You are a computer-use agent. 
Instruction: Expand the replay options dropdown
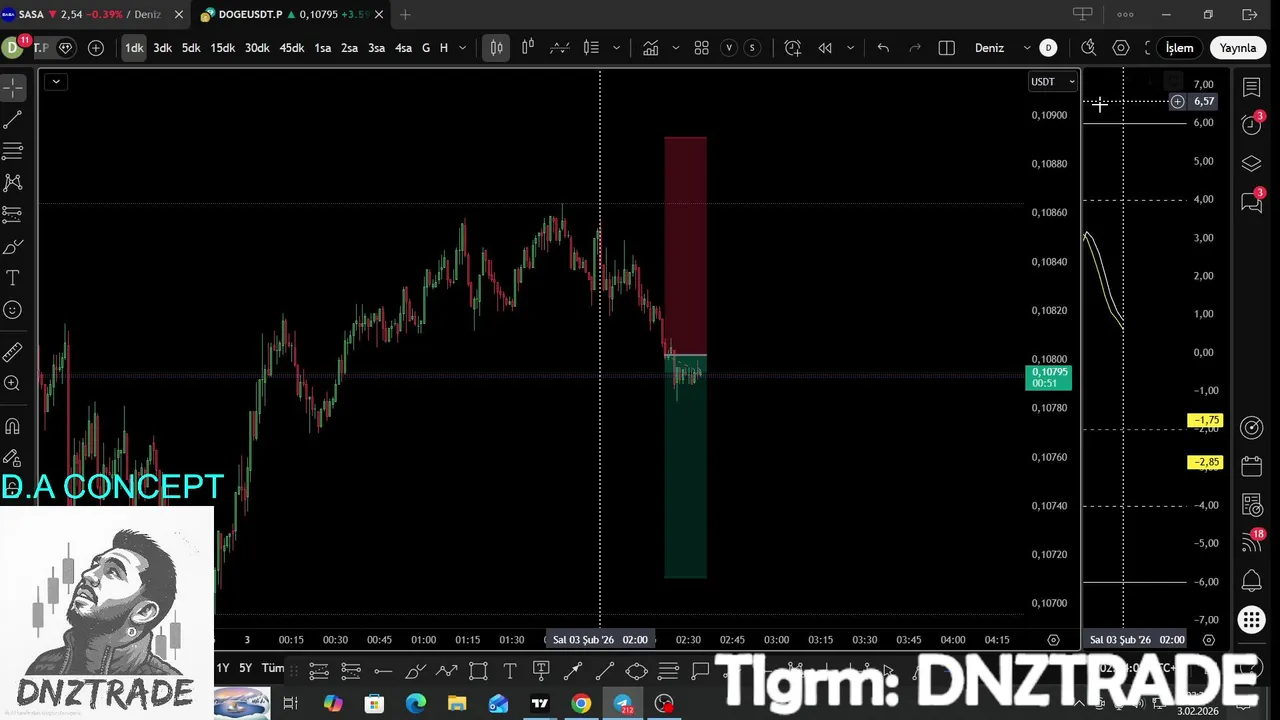(x=850, y=48)
